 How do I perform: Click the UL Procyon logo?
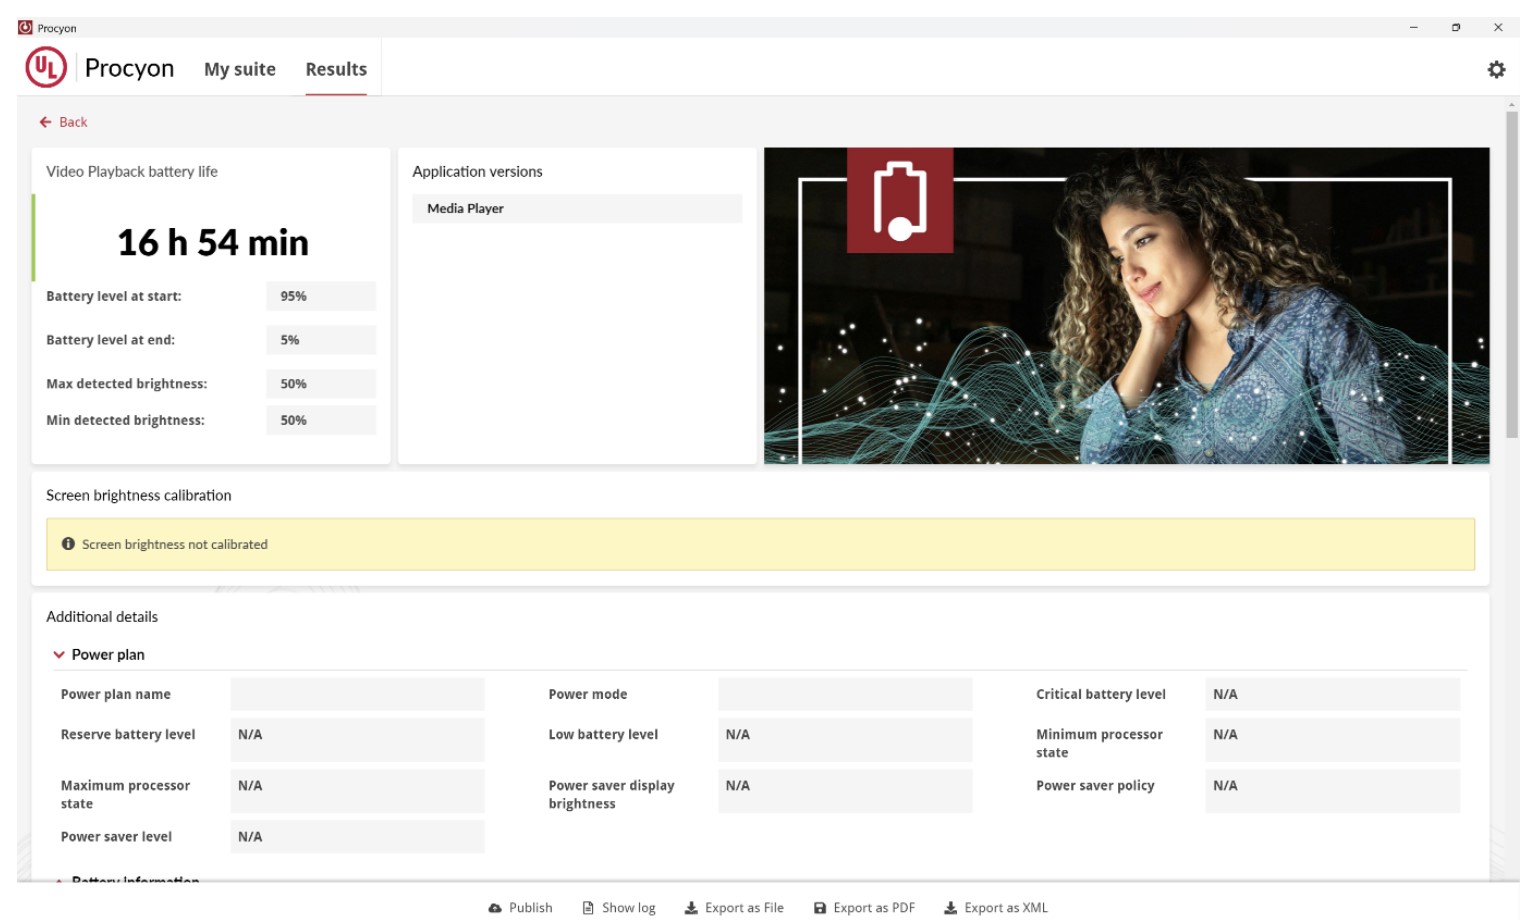coord(46,68)
